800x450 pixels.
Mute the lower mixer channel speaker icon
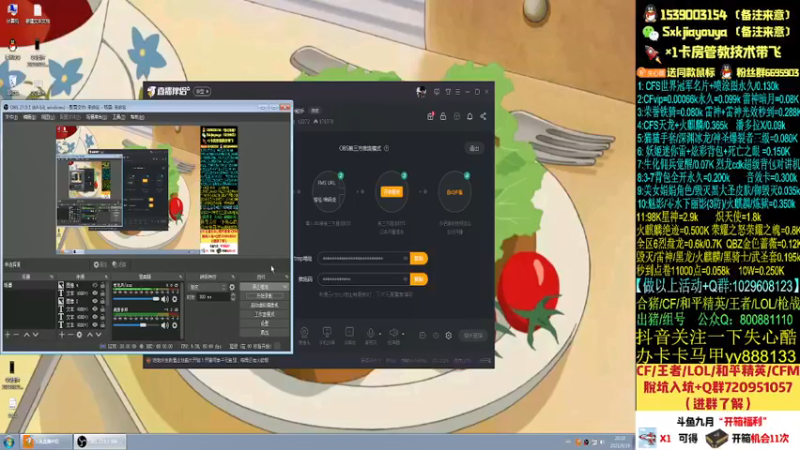tap(165, 325)
